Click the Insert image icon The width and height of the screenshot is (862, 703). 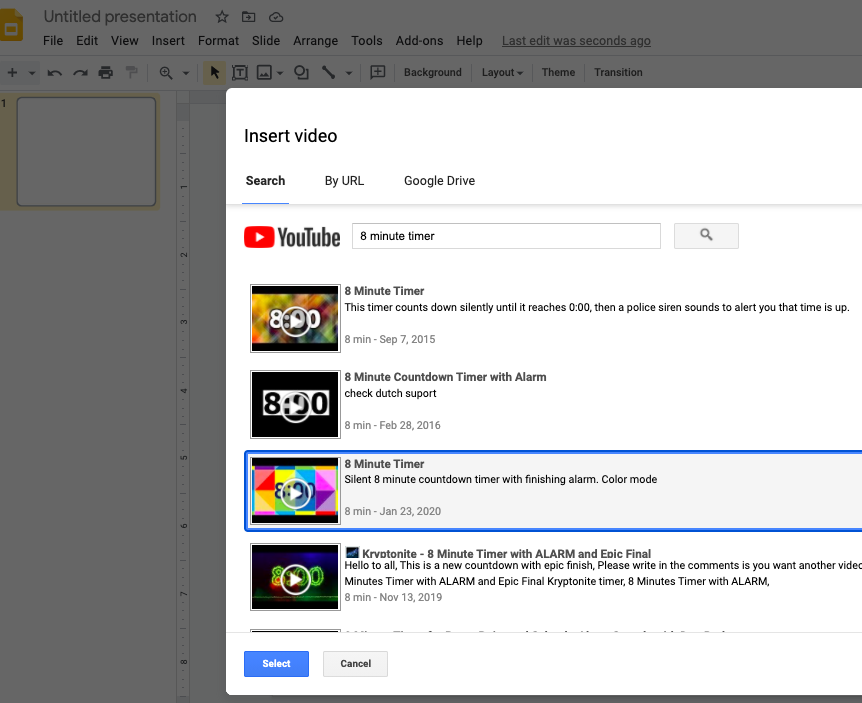(264, 73)
